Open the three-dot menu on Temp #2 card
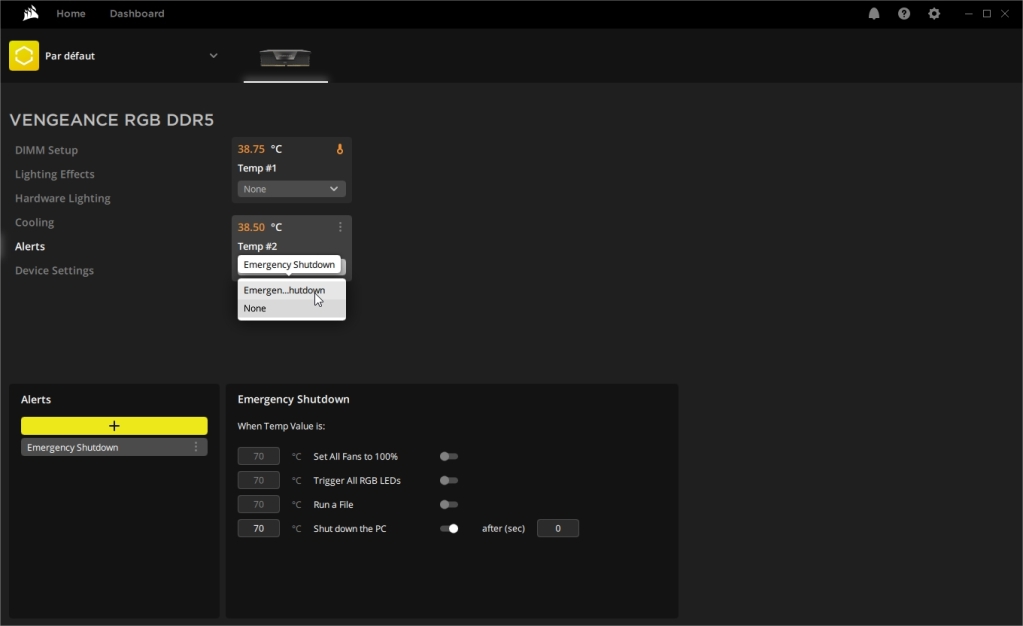 click(340, 227)
